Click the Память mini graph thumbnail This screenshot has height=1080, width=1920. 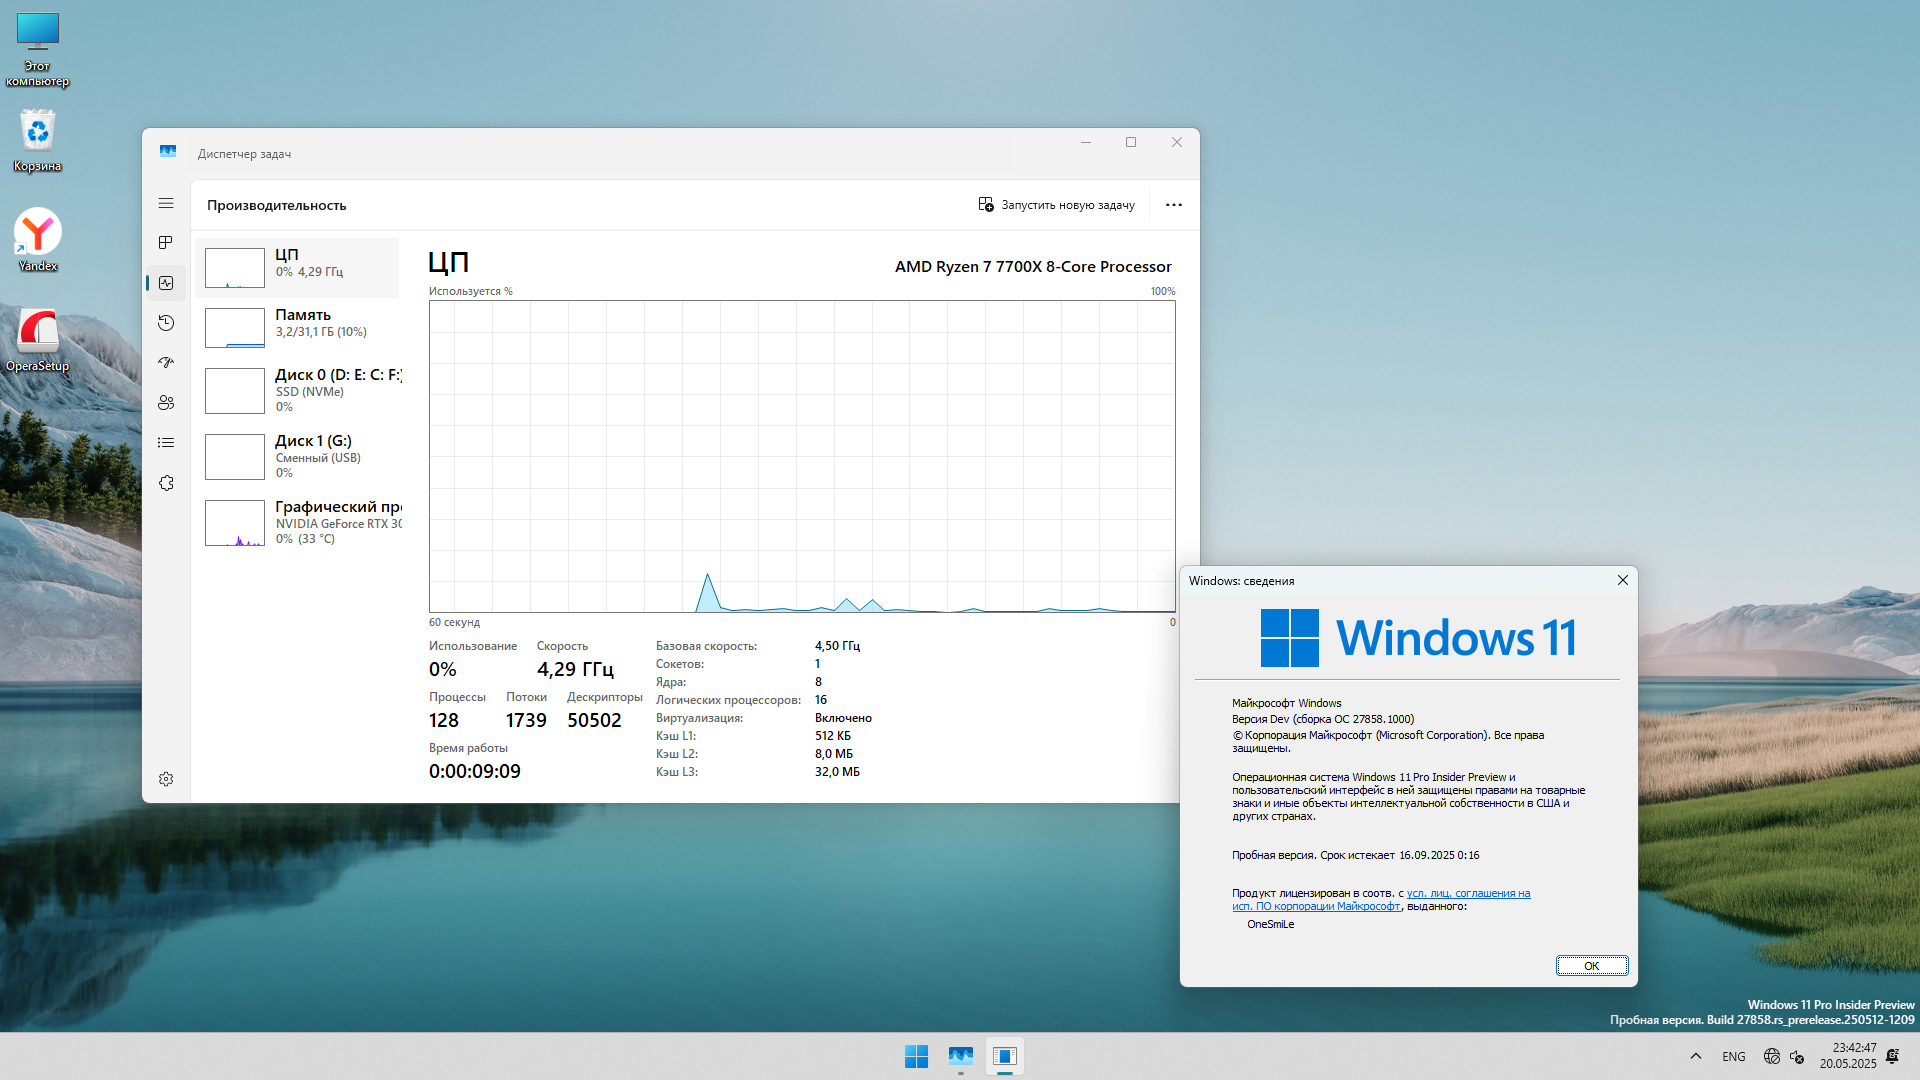[x=235, y=328]
